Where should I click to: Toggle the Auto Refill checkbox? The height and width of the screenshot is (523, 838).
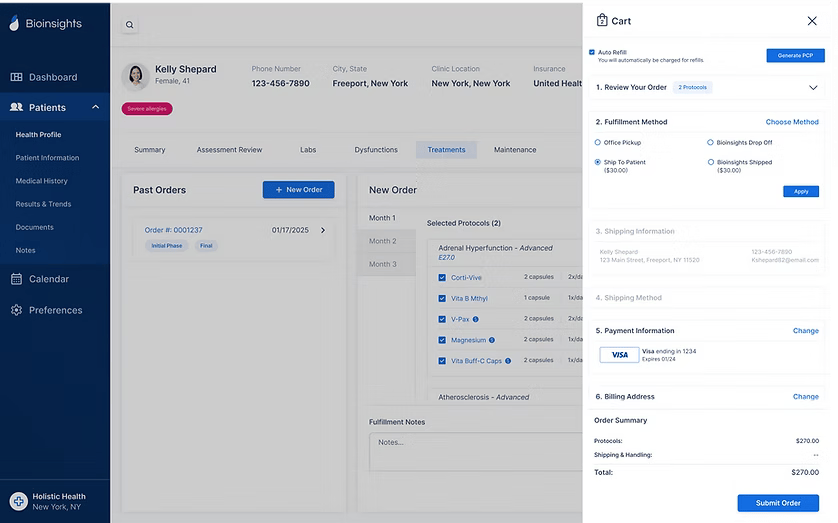click(x=592, y=52)
